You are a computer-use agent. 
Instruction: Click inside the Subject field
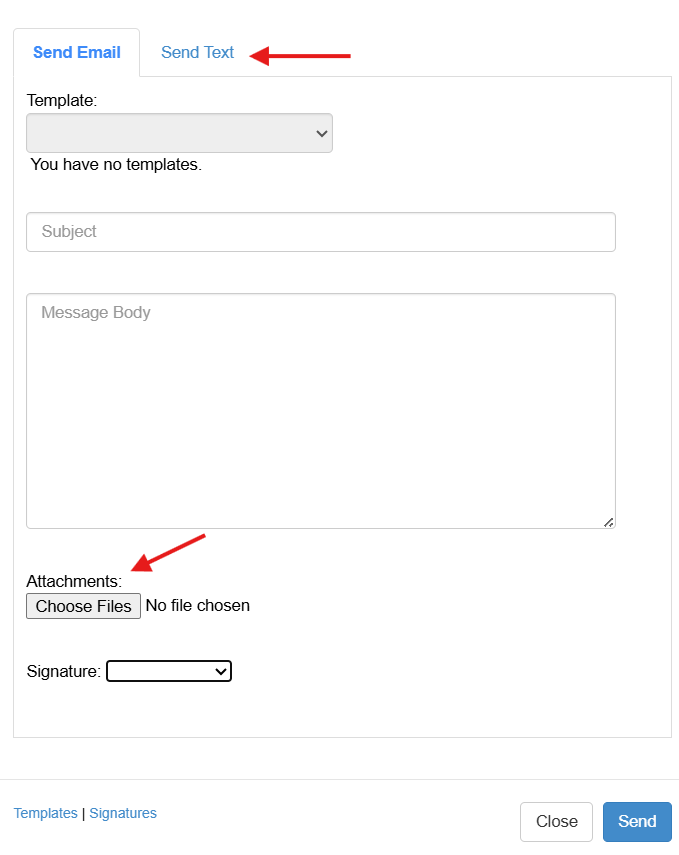320,231
